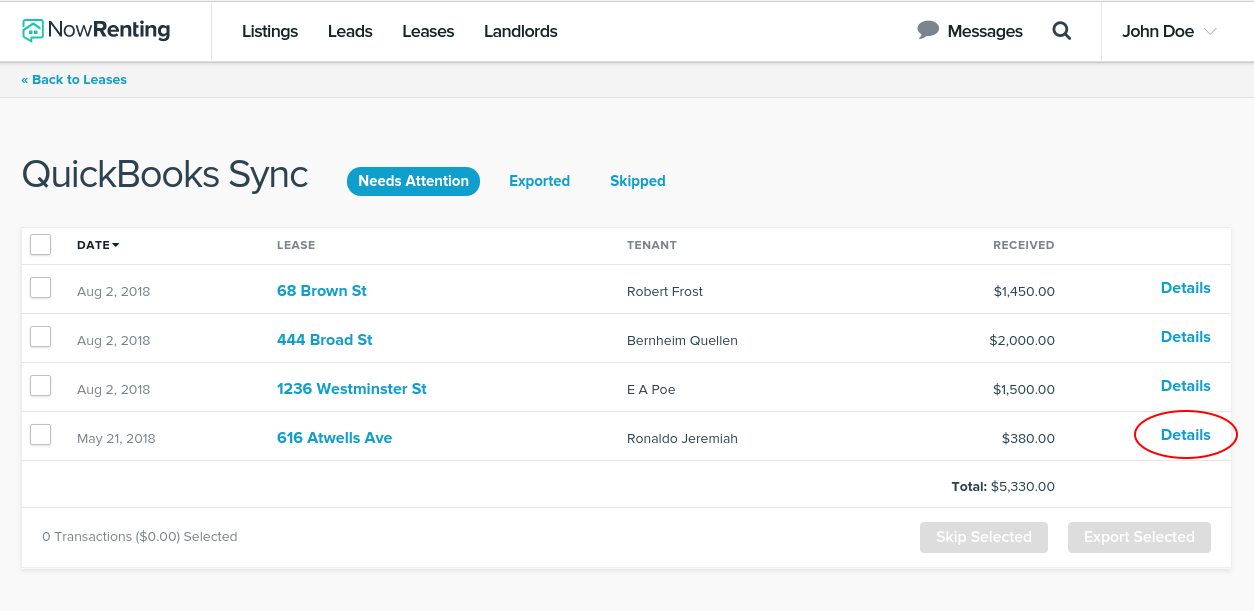Click the Messages speech bubble icon
Image resolution: width=1254 pixels, height=611 pixels.
(928, 31)
